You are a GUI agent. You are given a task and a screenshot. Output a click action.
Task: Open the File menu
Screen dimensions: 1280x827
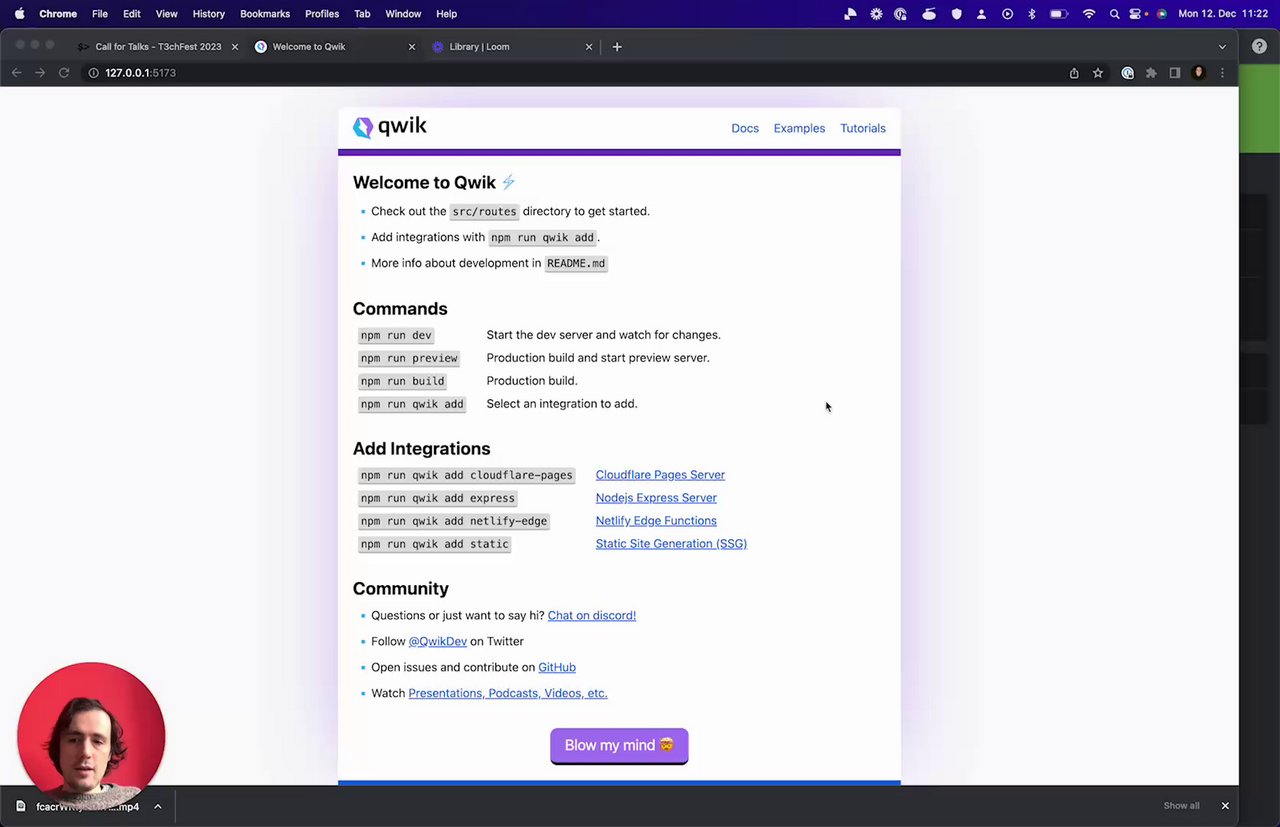point(100,14)
